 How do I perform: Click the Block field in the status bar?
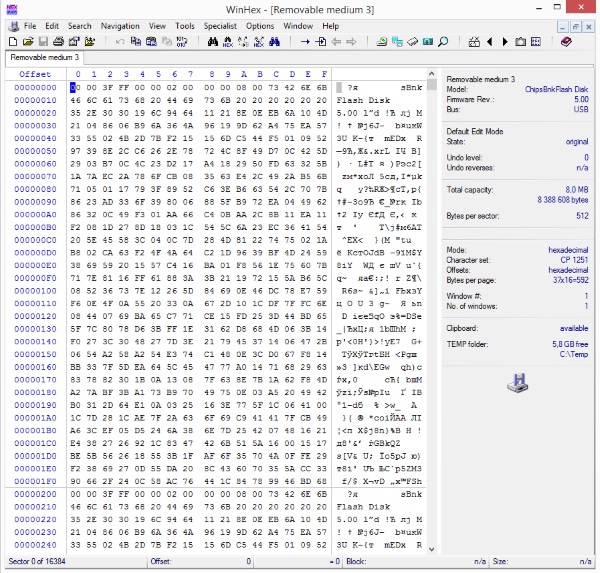(416, 562)
